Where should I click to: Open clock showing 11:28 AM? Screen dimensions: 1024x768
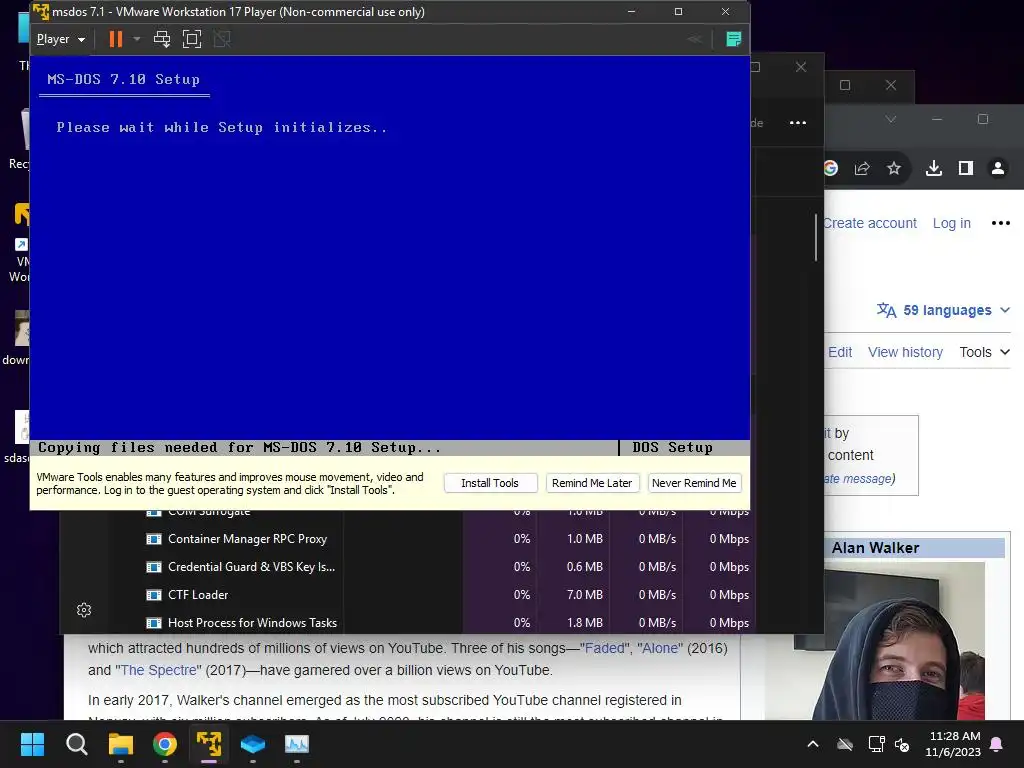tap(953, 744)
